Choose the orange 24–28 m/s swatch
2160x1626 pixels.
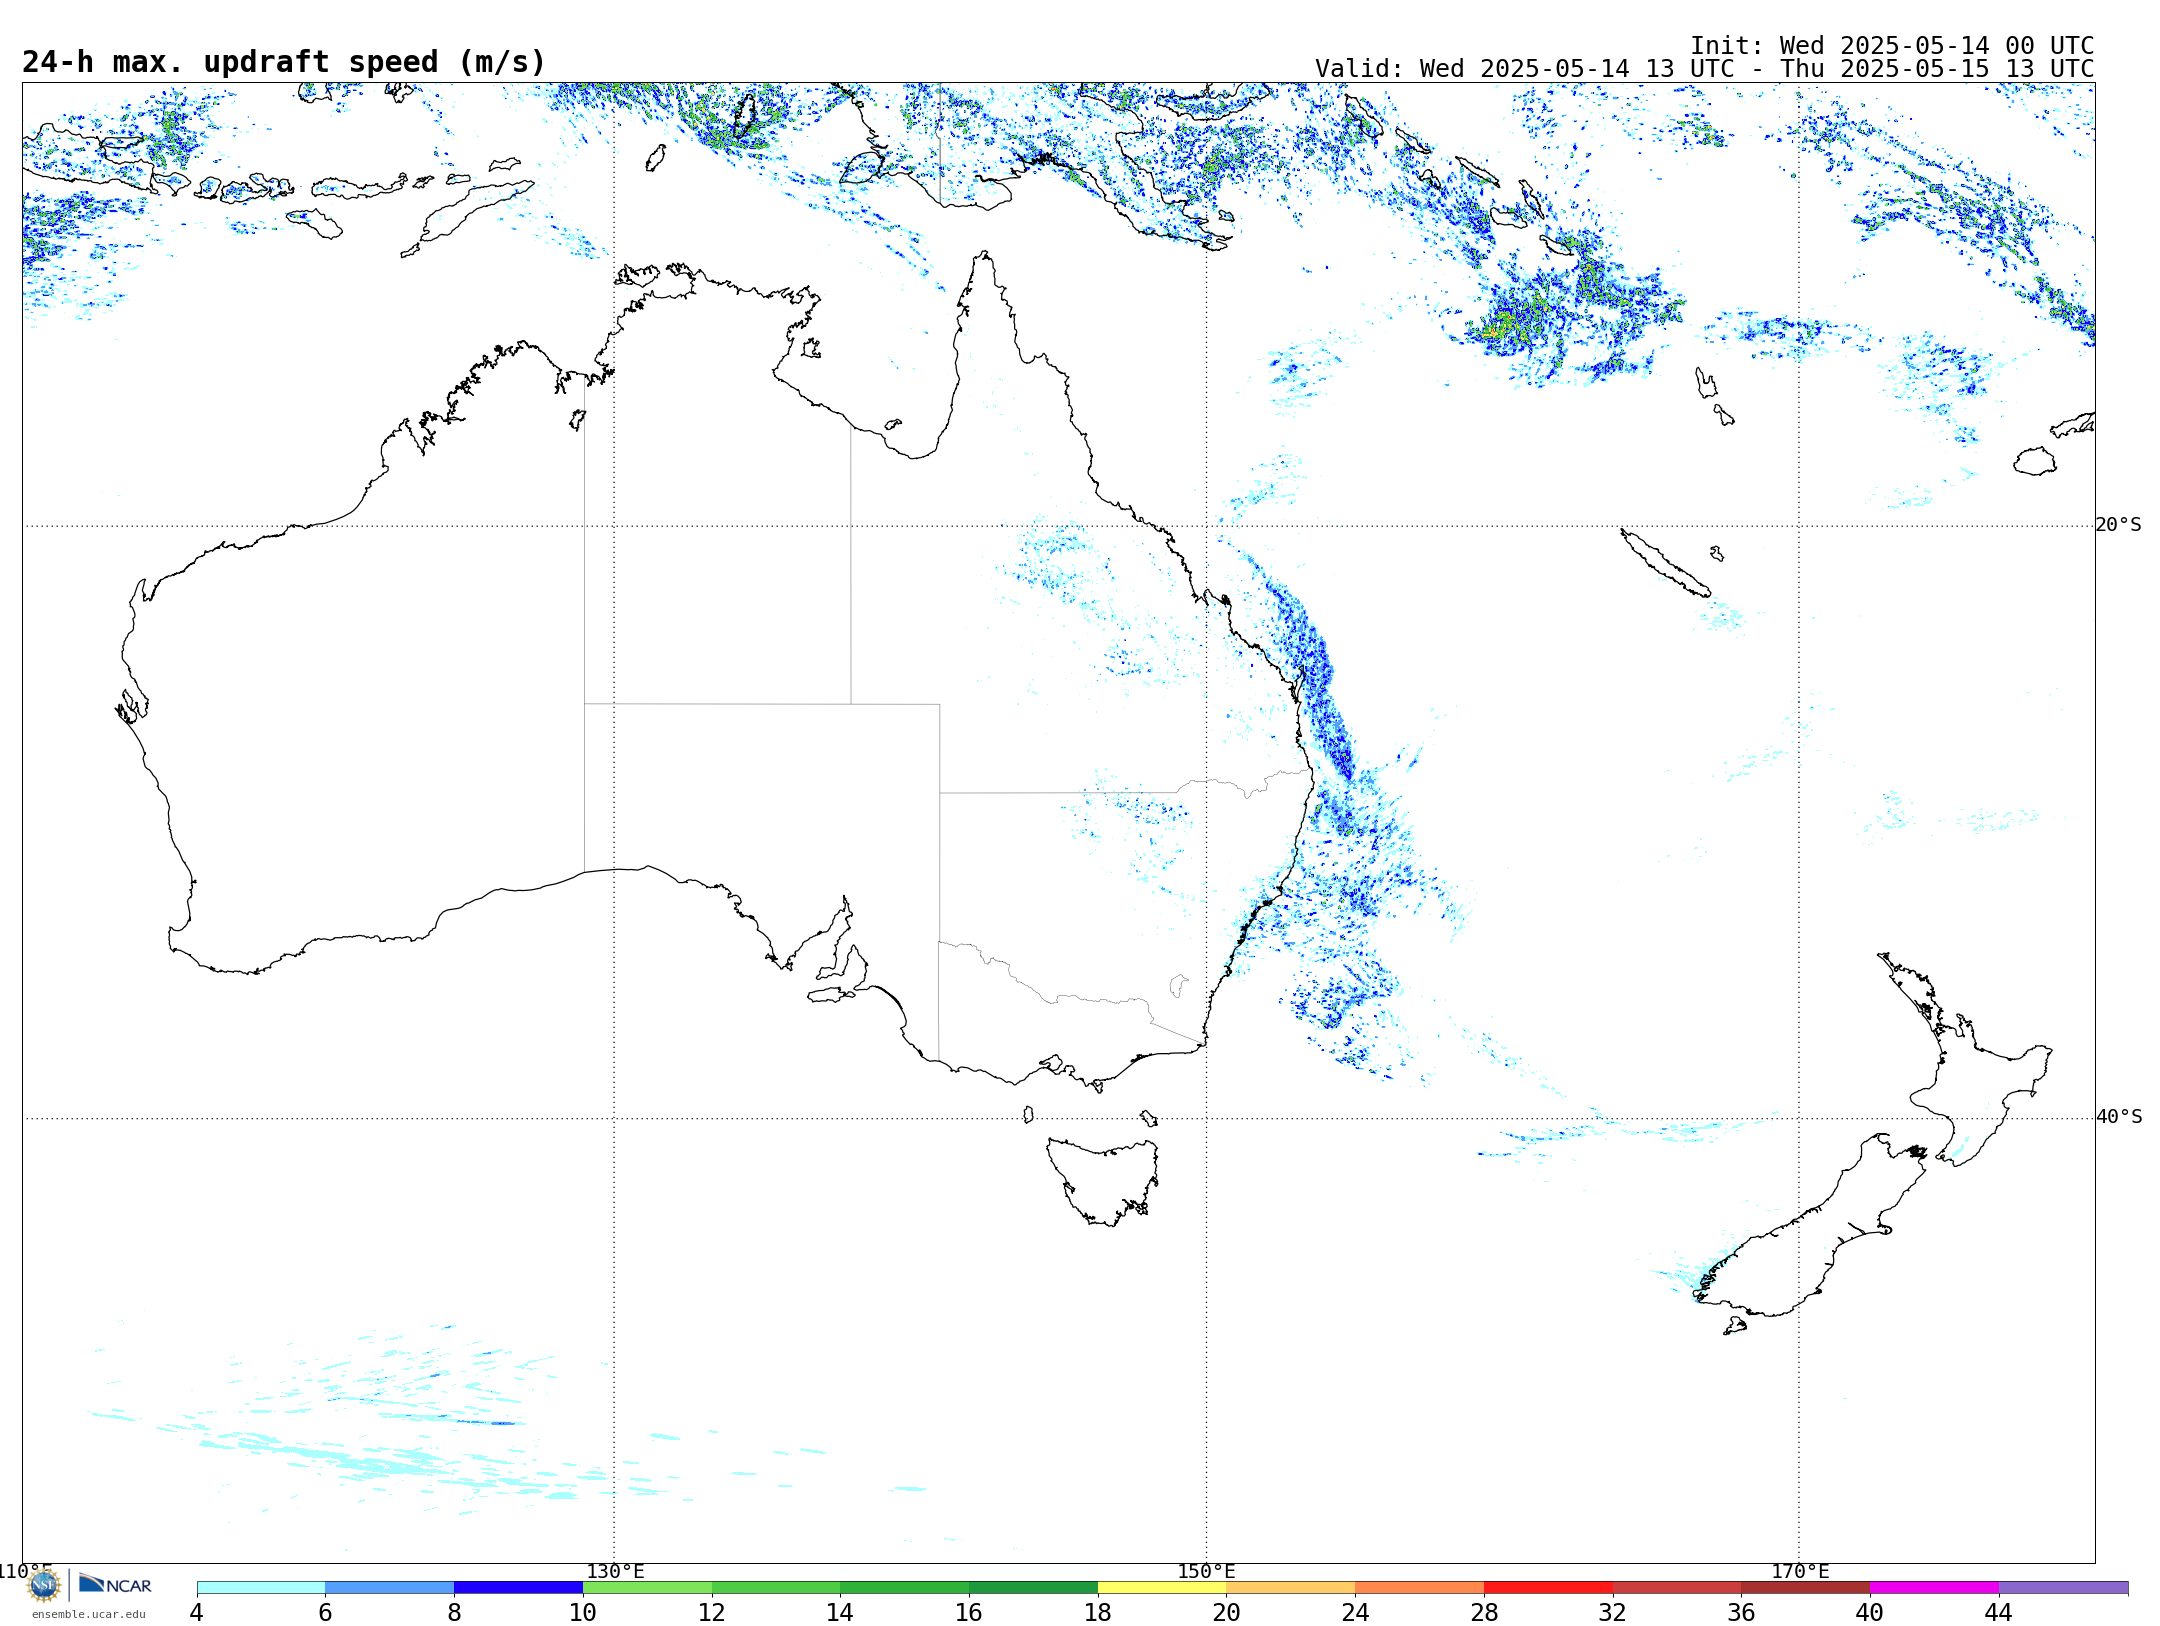[1420, 1588]
